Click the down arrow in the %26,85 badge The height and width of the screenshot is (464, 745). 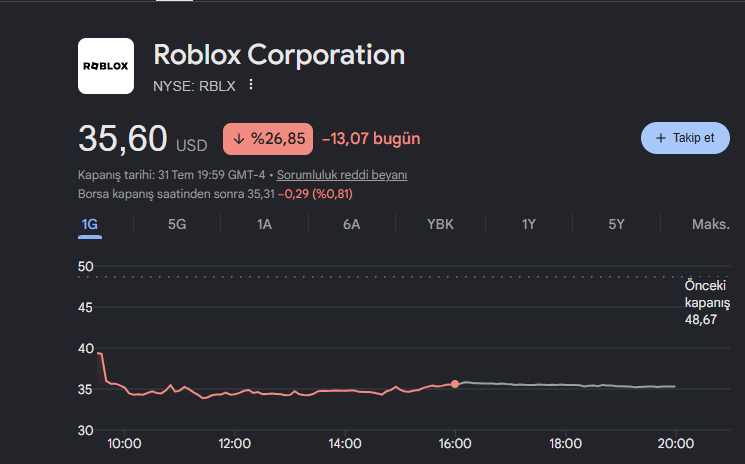point(239,139)
